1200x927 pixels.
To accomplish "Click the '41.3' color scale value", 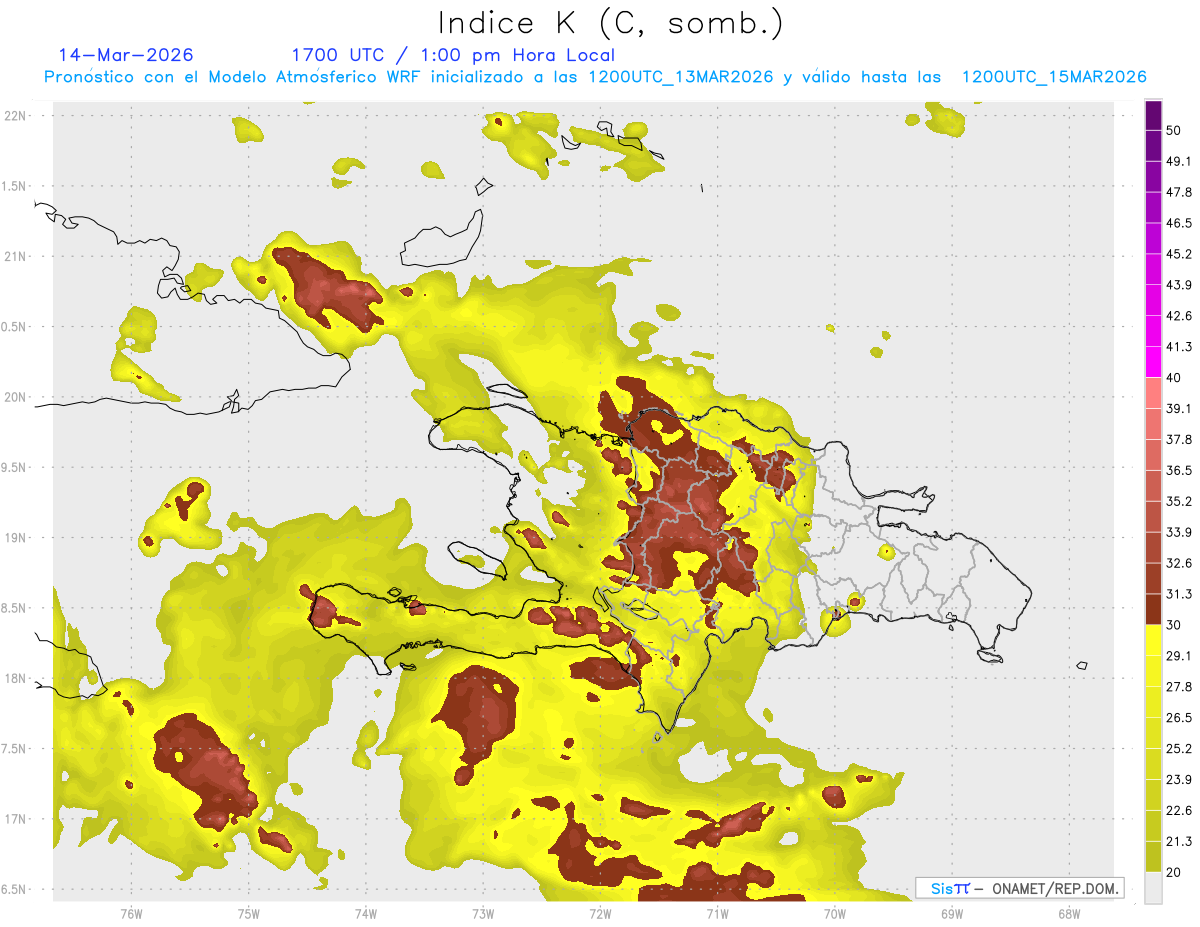I will point(1180,347).
